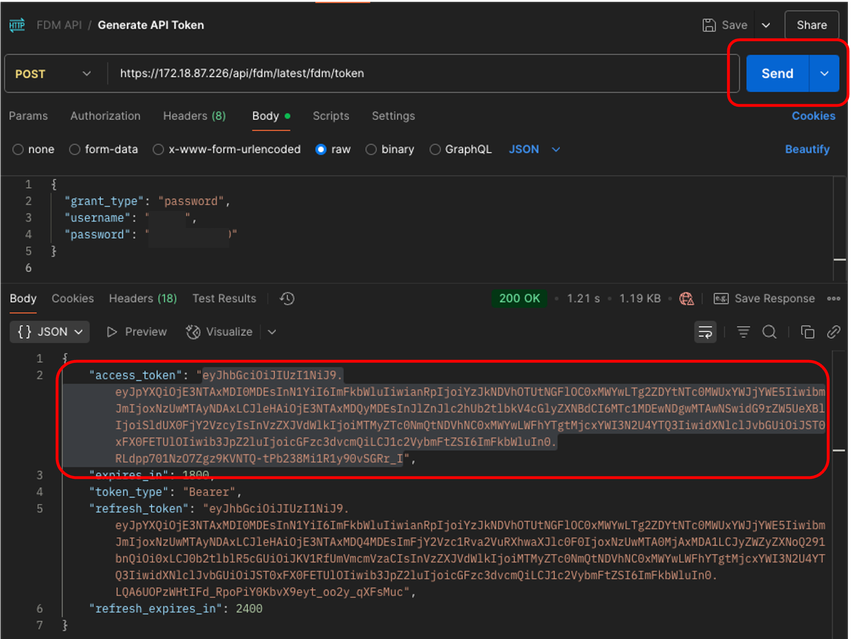This screenshot has width=851, height=639.
Task: Click the network globe warning icon
Action: tap(687, 299)
